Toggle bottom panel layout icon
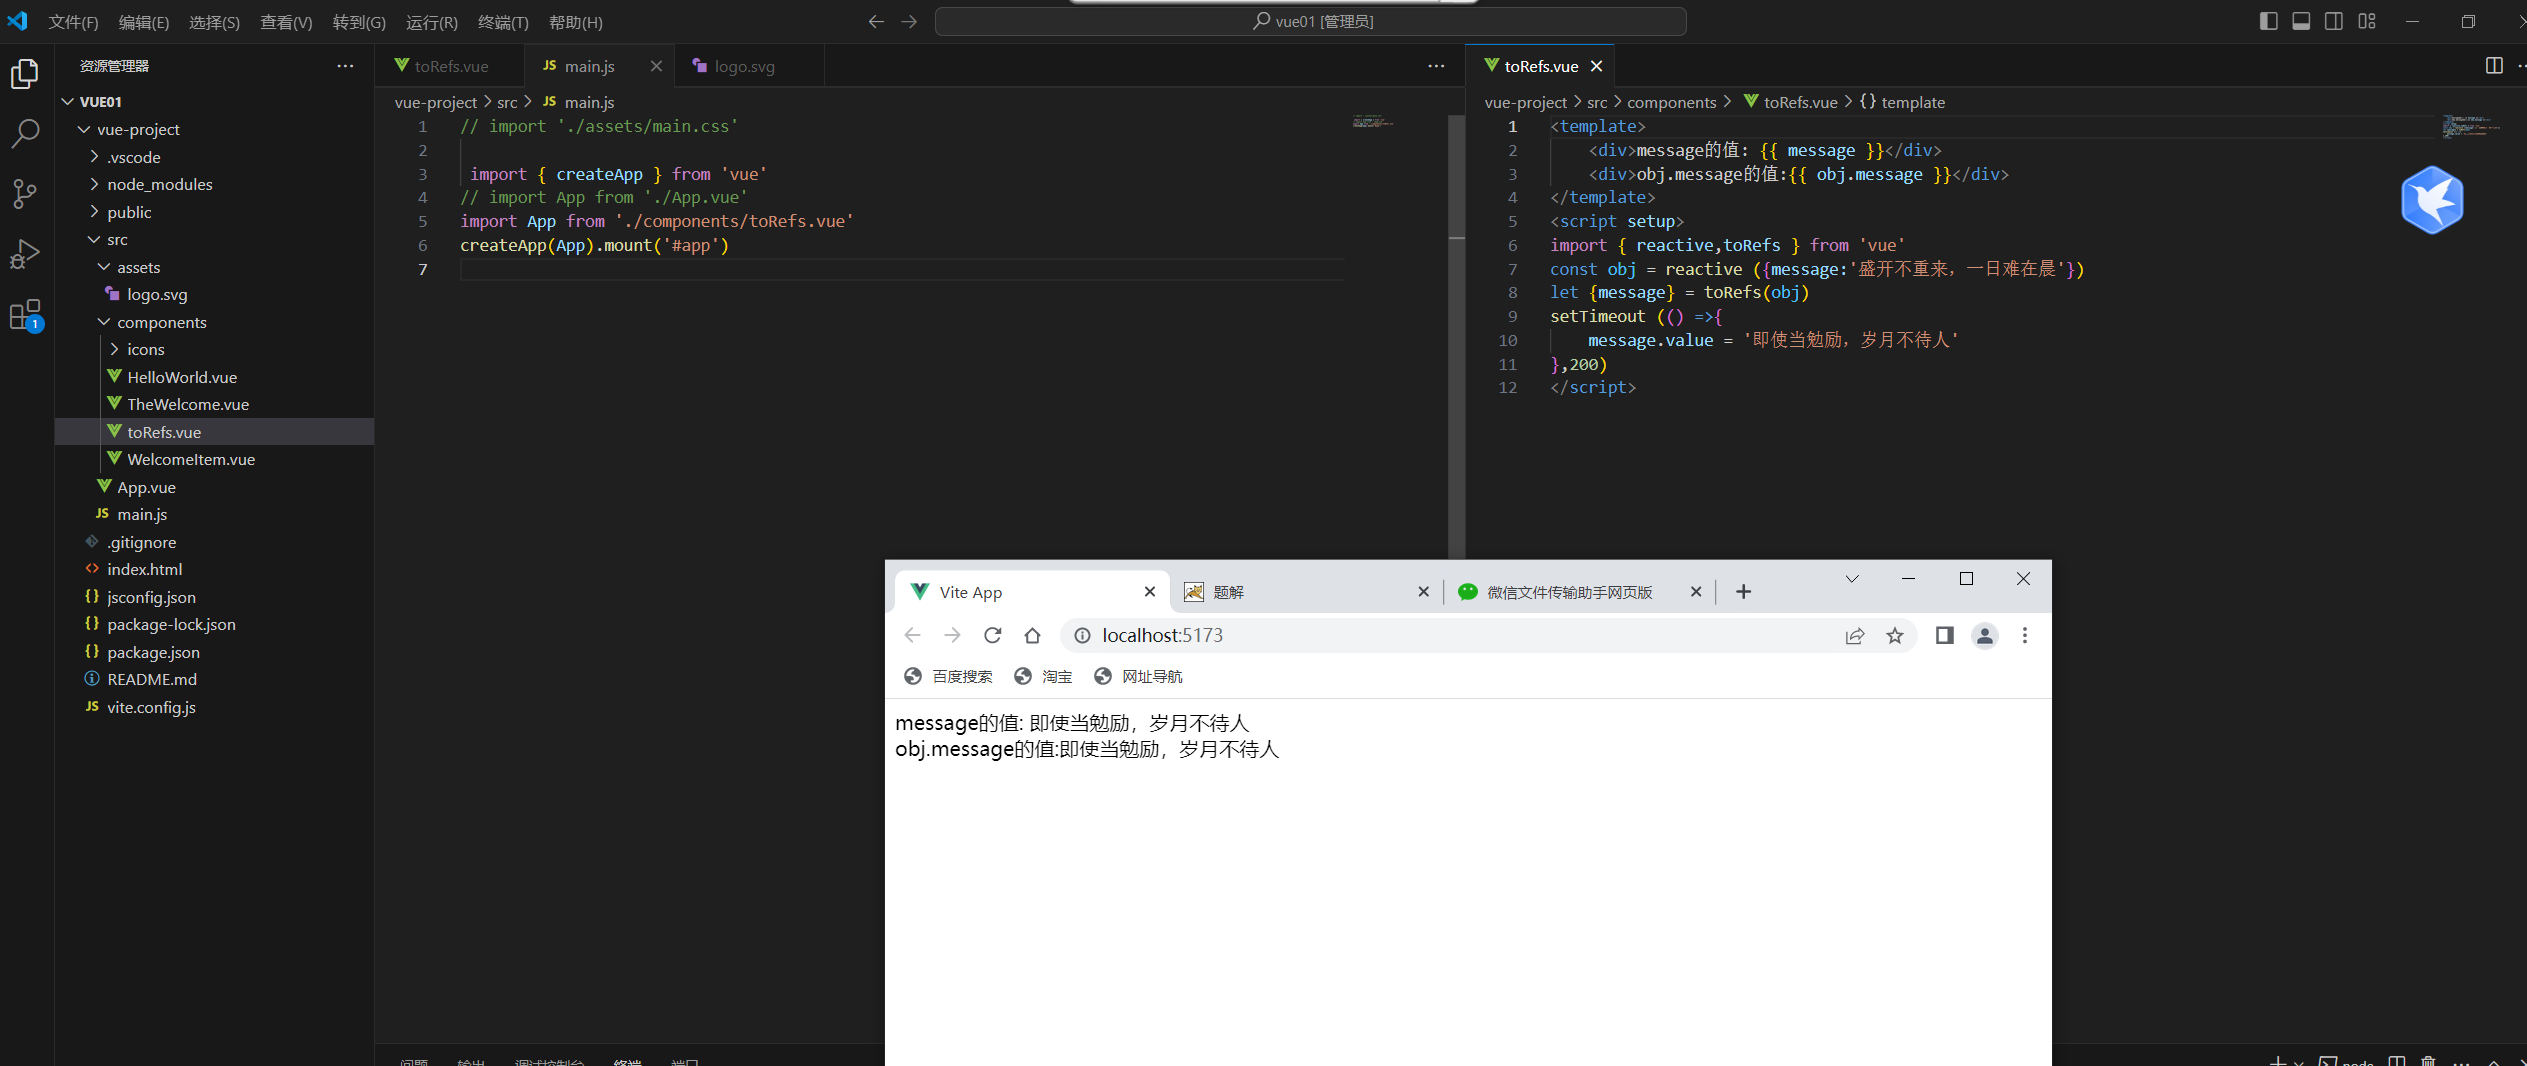The image size is (2527, 1066). [2301, 21]
